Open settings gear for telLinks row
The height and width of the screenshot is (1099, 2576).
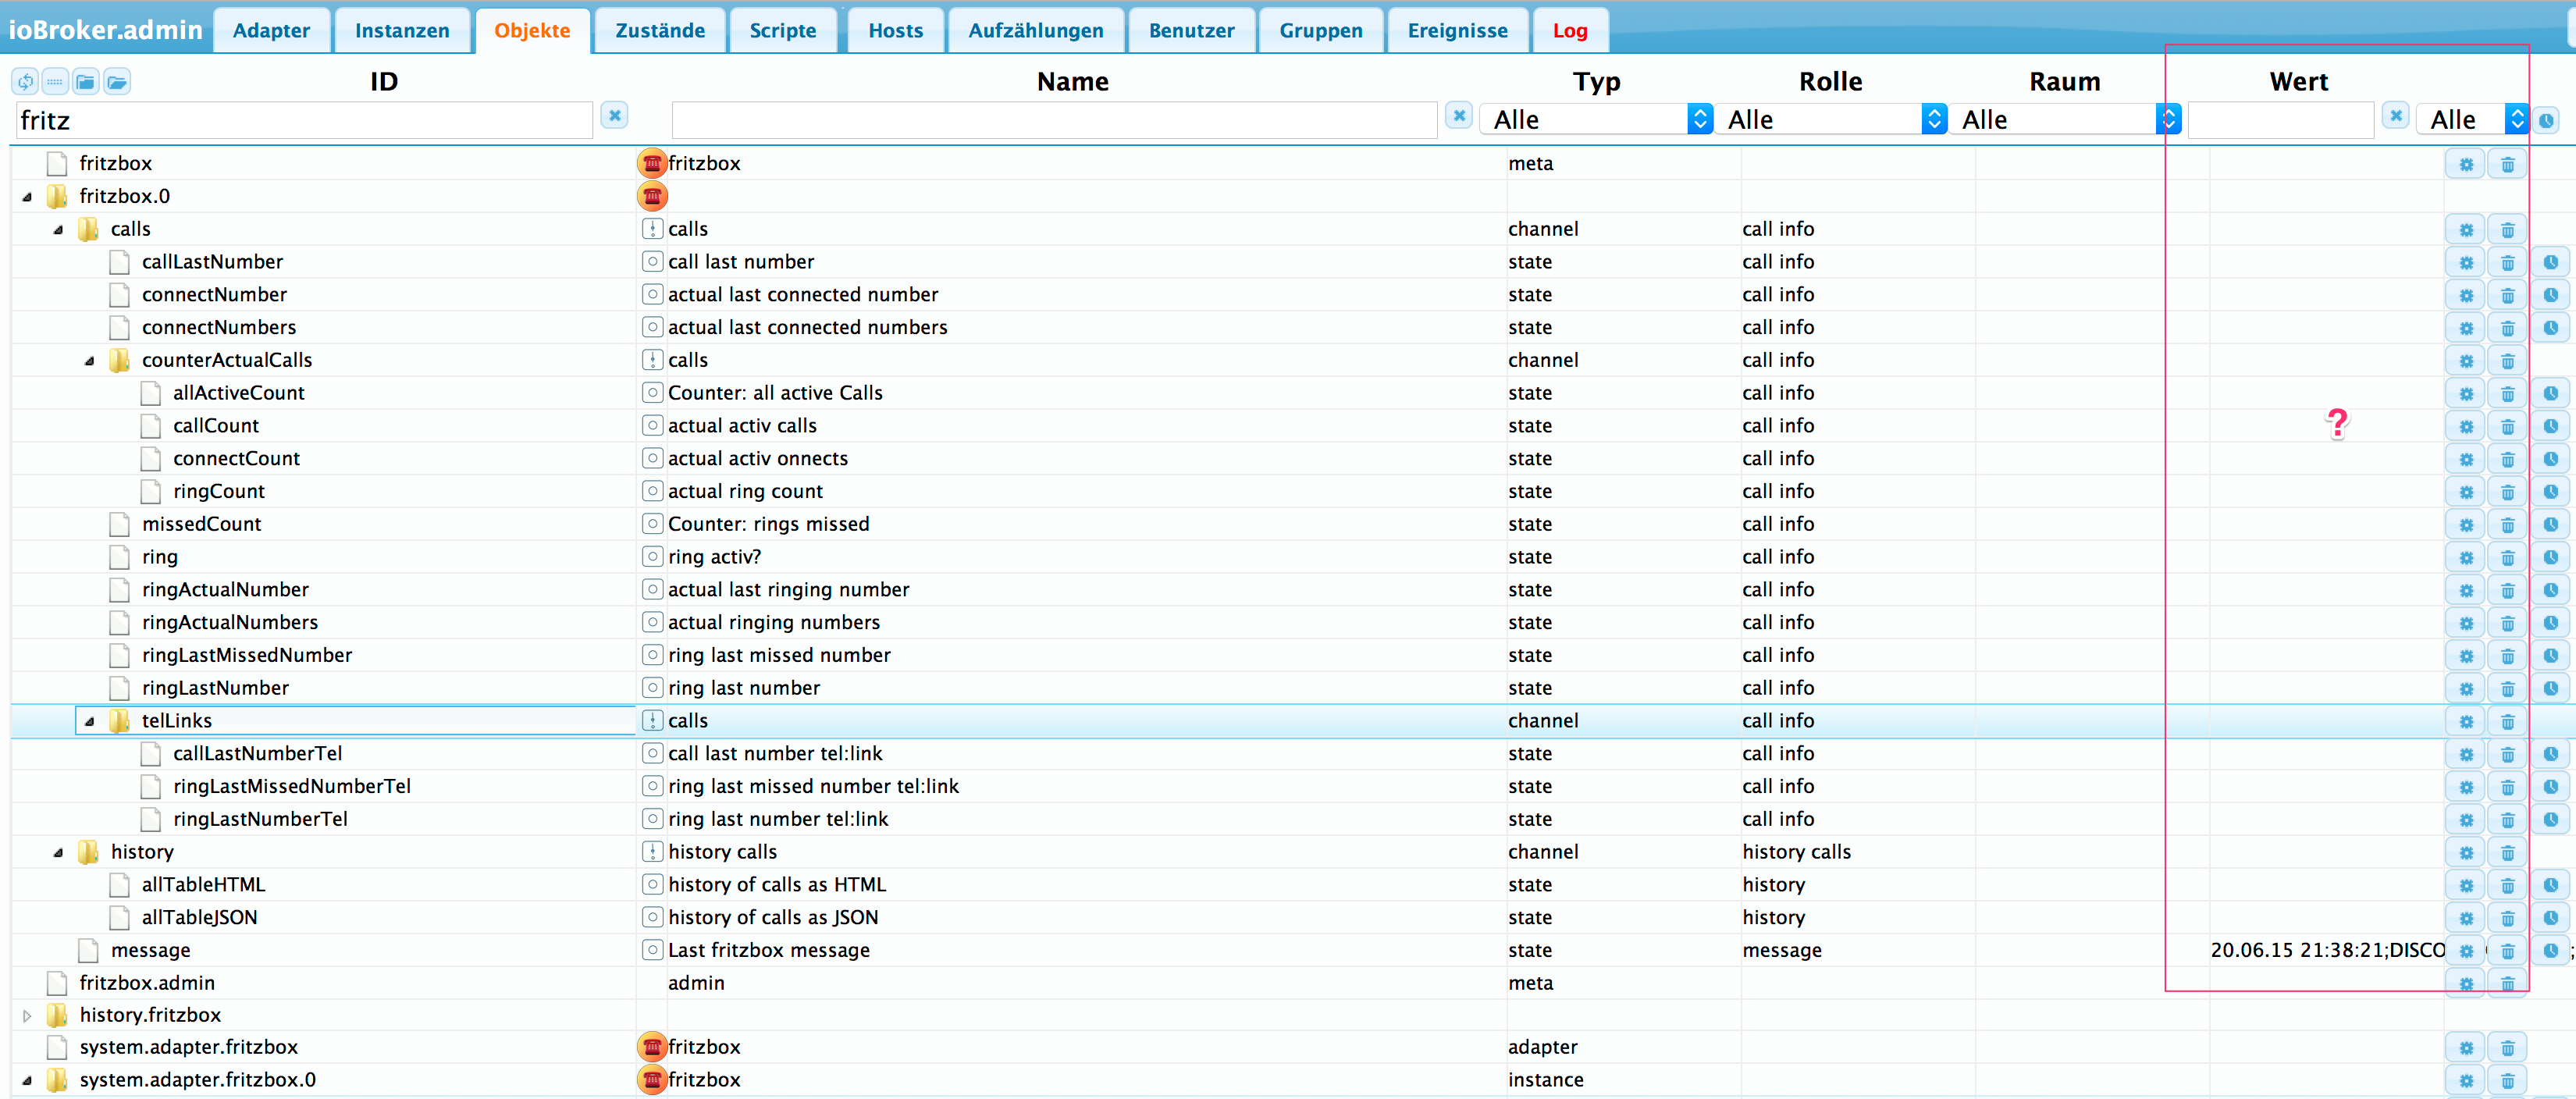coord(2466,722)
